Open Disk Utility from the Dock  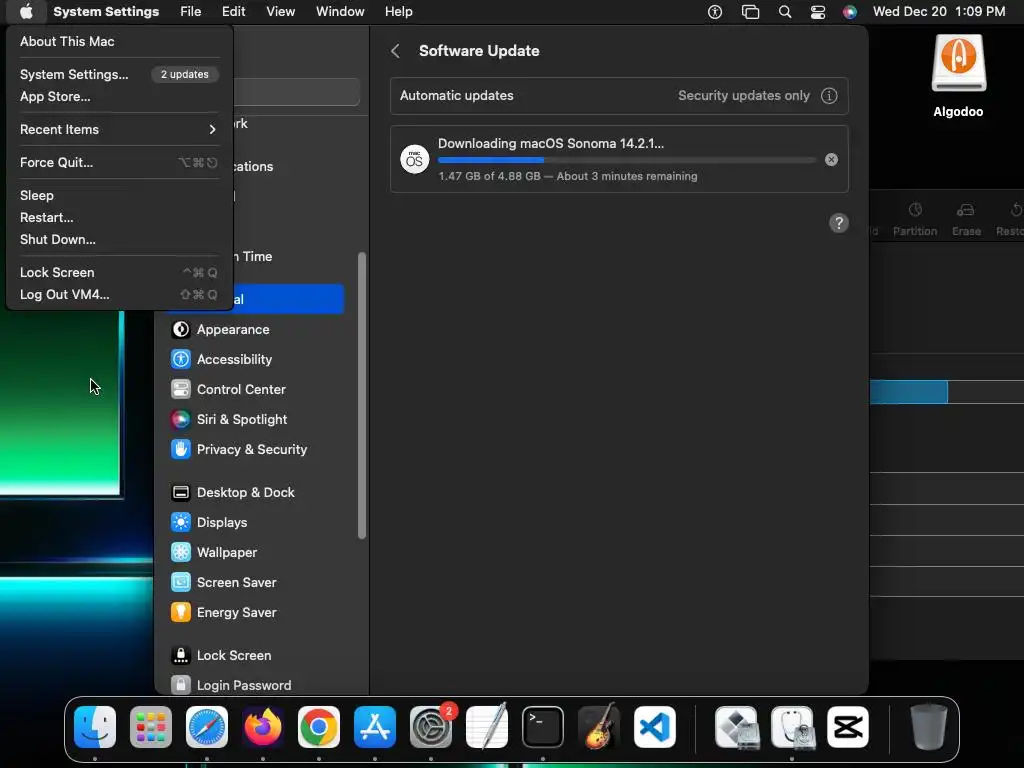tap(792, 727)
